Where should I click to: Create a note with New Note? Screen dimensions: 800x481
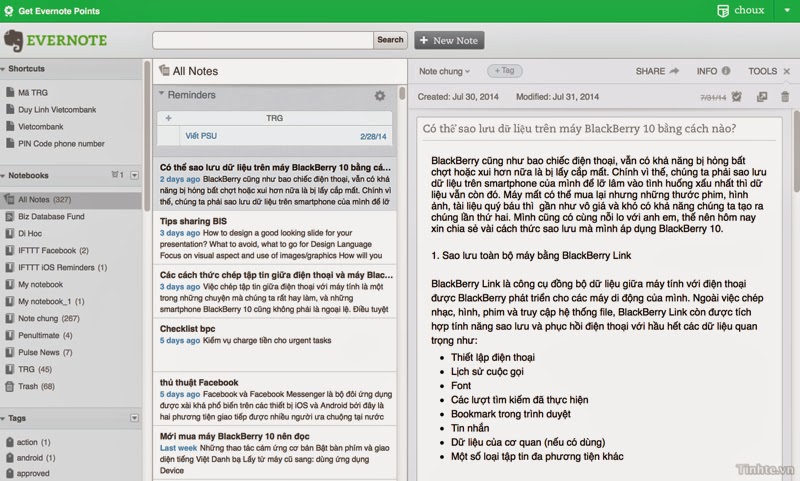[449, 40]
